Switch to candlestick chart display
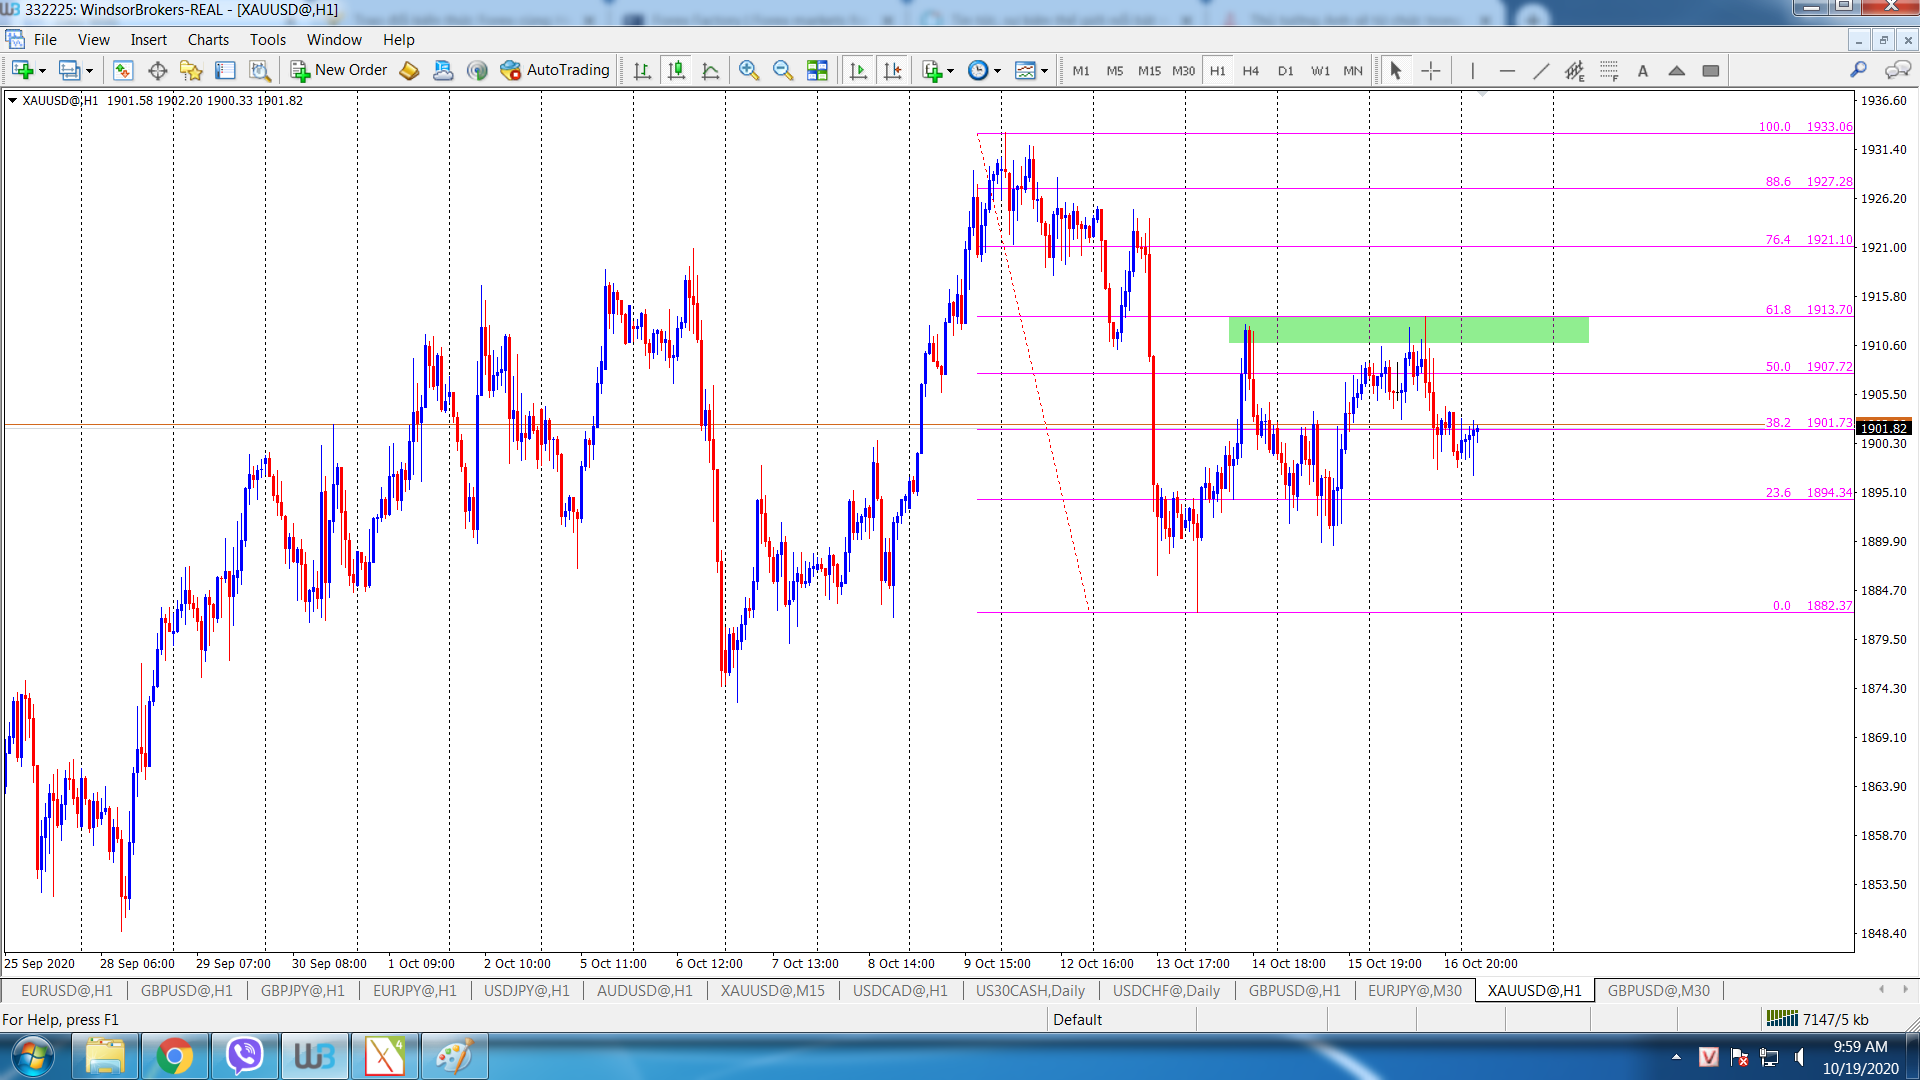The image size is (1920, 1080). (x=677, y=70)
